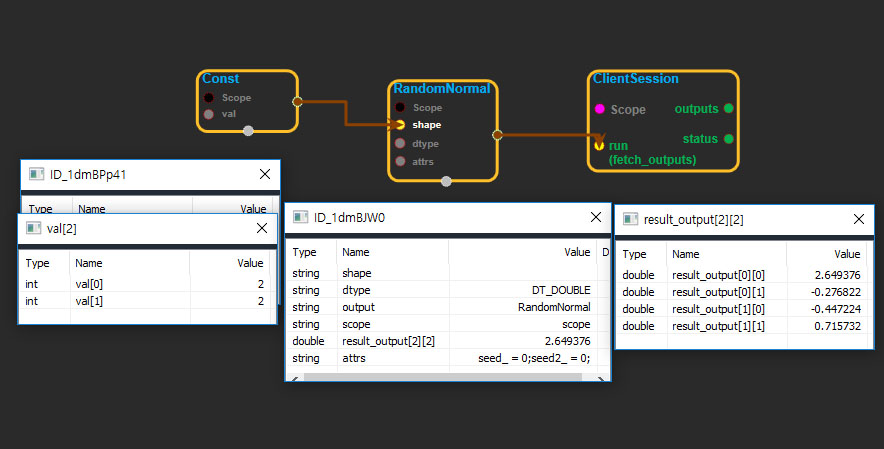Click the RandomNormal dtype port
Image resolution: width=884 pixels, height=449 pixels.
point(400,143)
